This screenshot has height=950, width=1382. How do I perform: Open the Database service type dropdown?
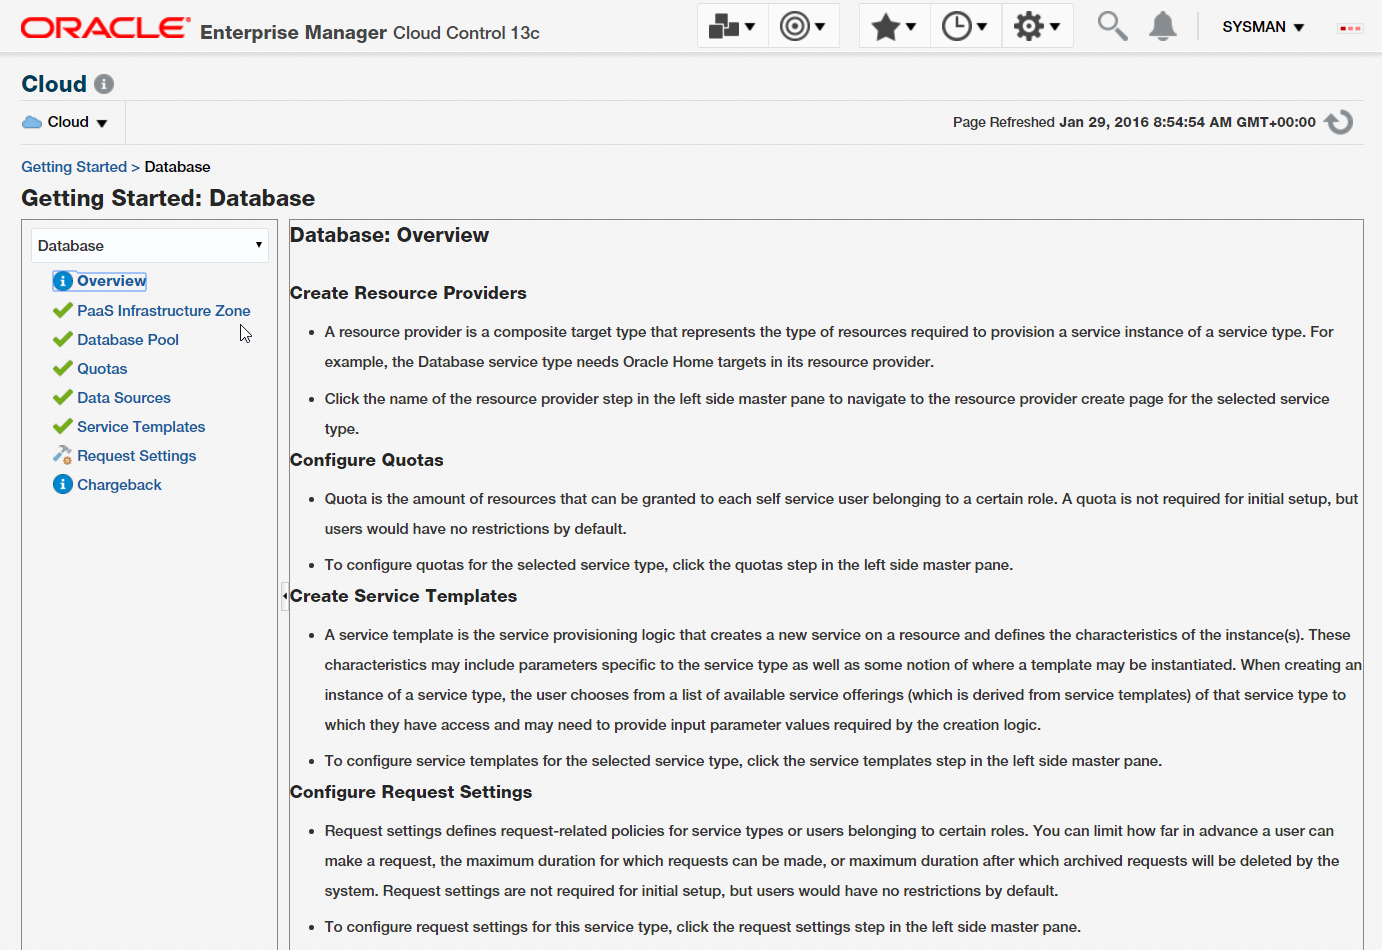150,246
